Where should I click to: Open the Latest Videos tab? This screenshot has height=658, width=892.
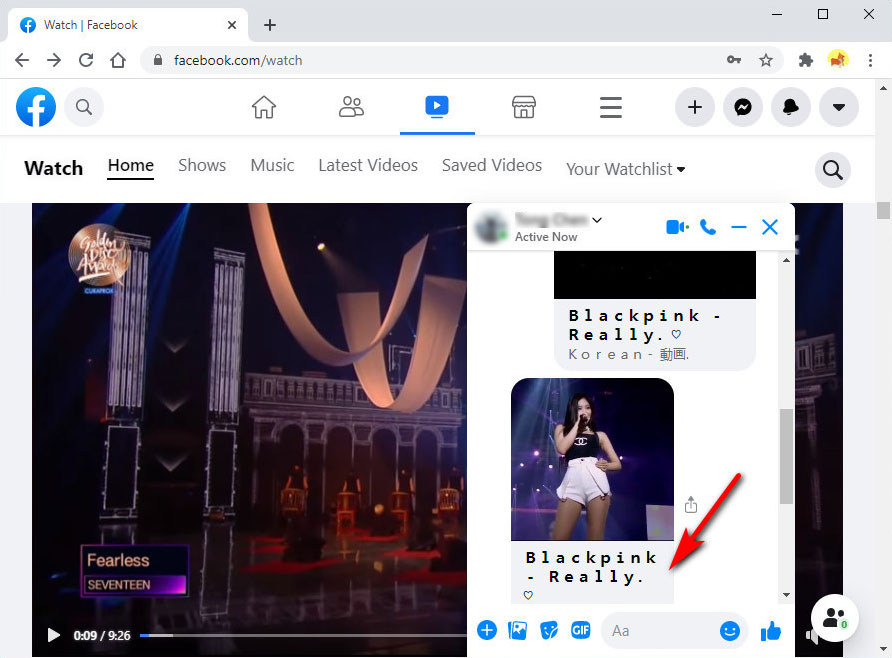(x=368, y=165)
